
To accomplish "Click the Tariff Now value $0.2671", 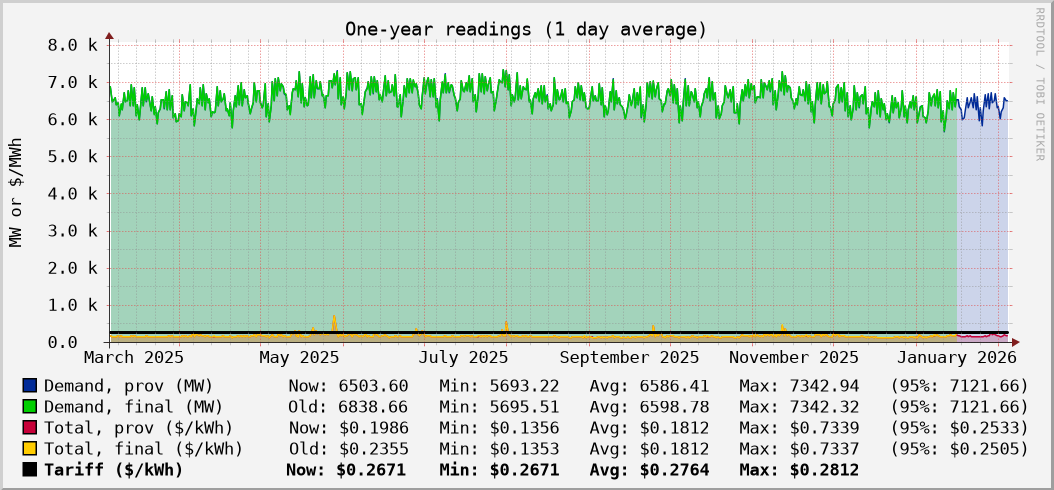I will [346, 470].
